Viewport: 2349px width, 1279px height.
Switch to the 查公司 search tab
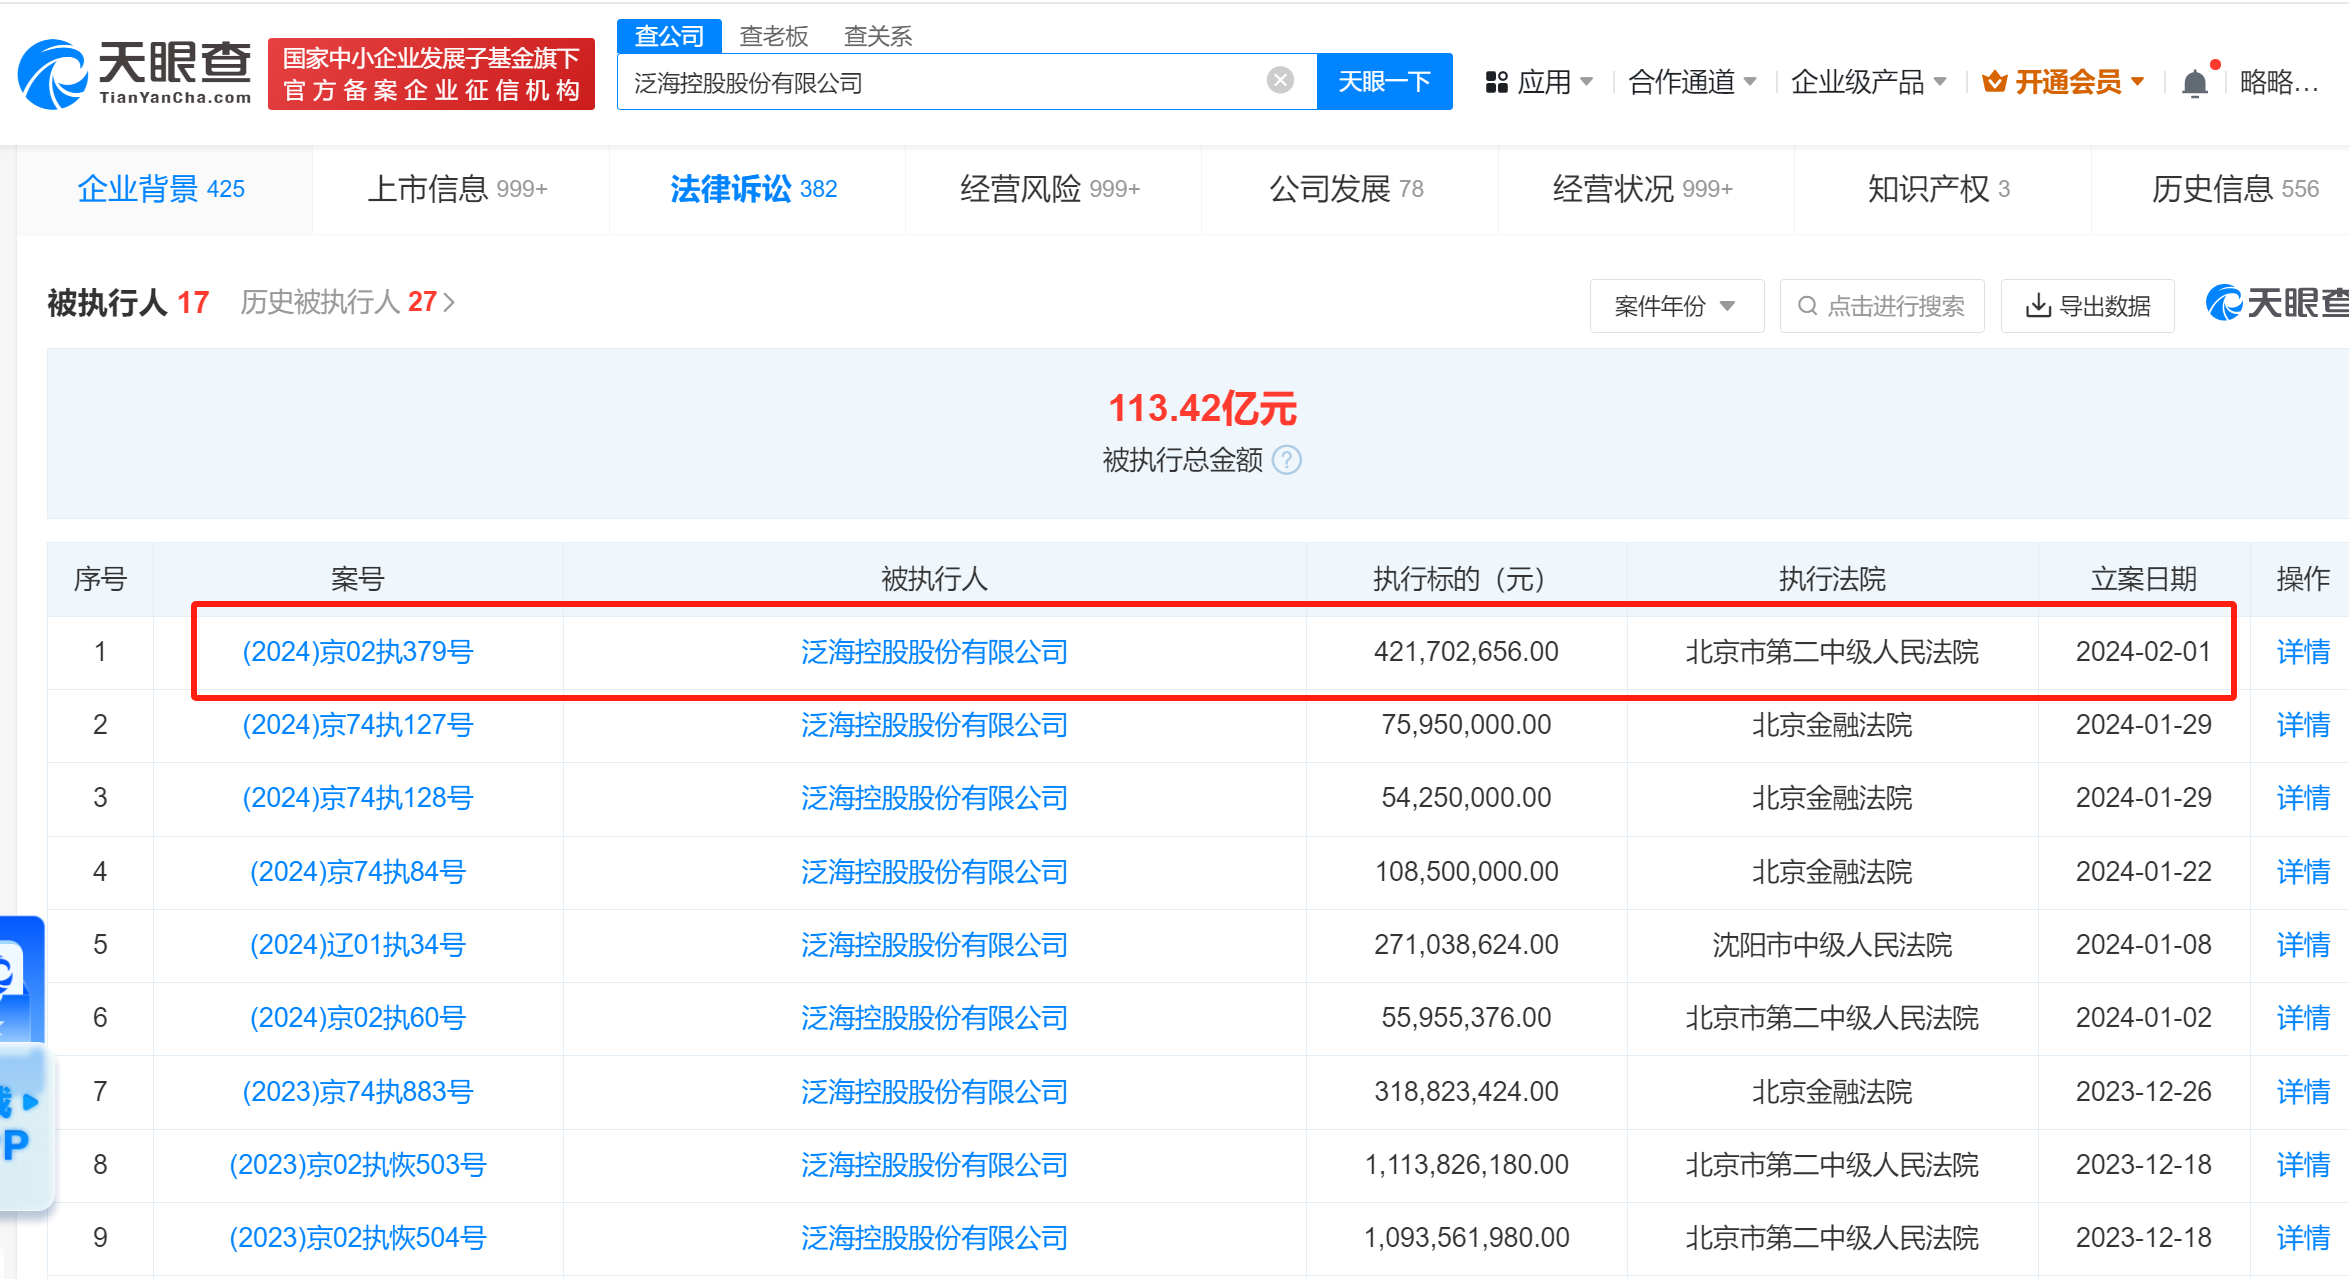(x=669, y=36)
